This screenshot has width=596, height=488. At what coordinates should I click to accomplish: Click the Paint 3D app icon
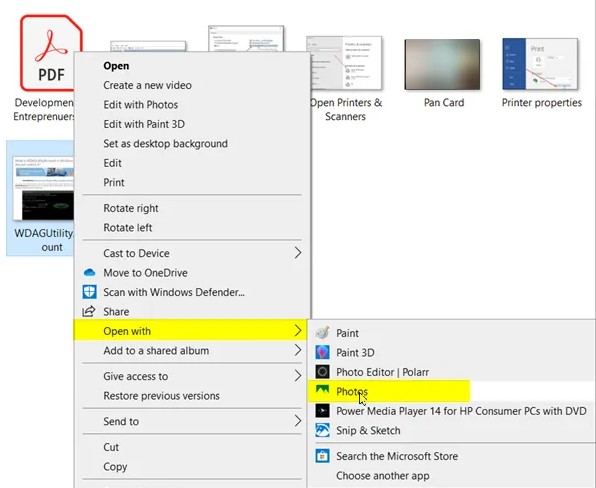click(322, 352)
